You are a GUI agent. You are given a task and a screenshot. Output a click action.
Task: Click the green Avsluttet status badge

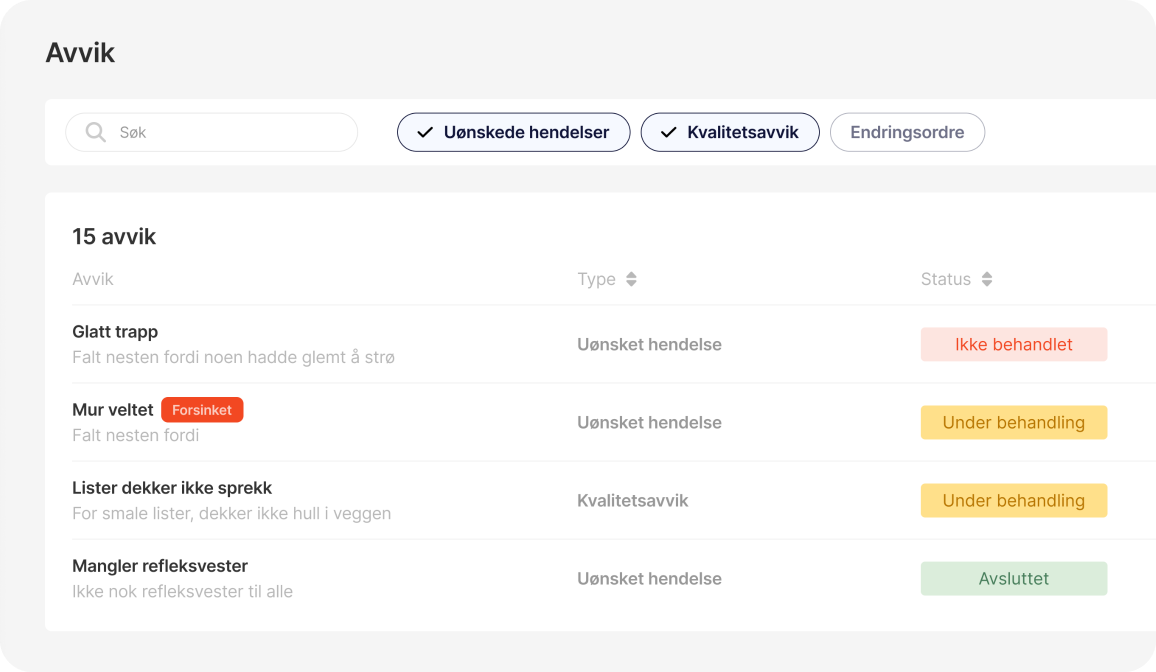coord(1013,578)
